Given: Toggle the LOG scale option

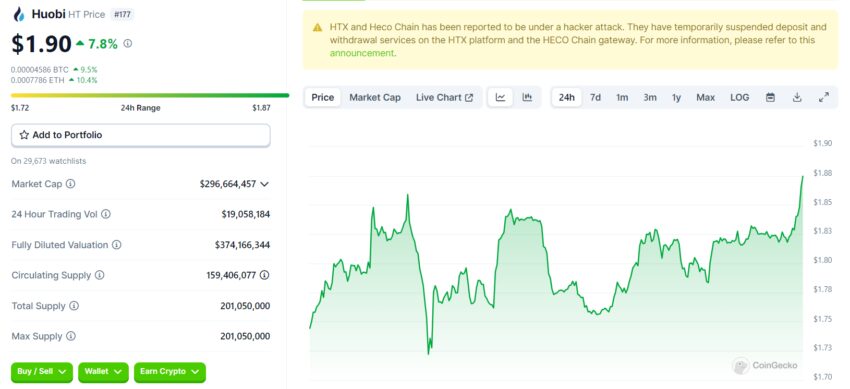Looking at the screenshot, I should click(x=739, y=98).
